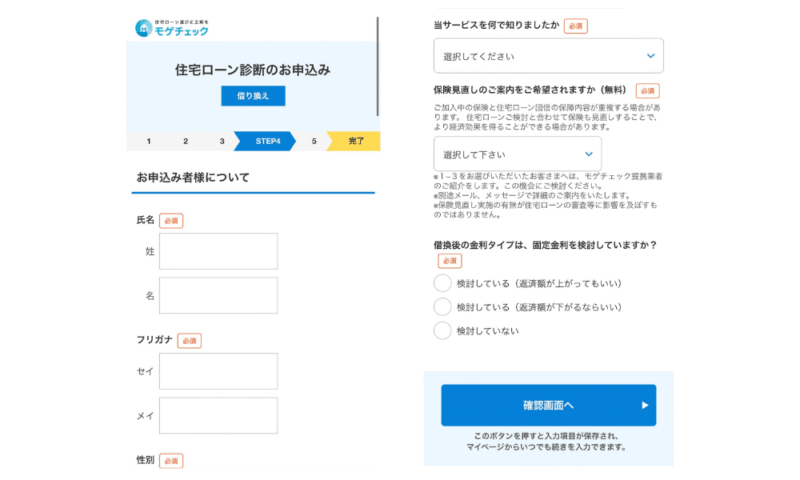800x480 pixels.
Task: Click the Mogecheck house logo icon
Action: [x=143, y=28]
